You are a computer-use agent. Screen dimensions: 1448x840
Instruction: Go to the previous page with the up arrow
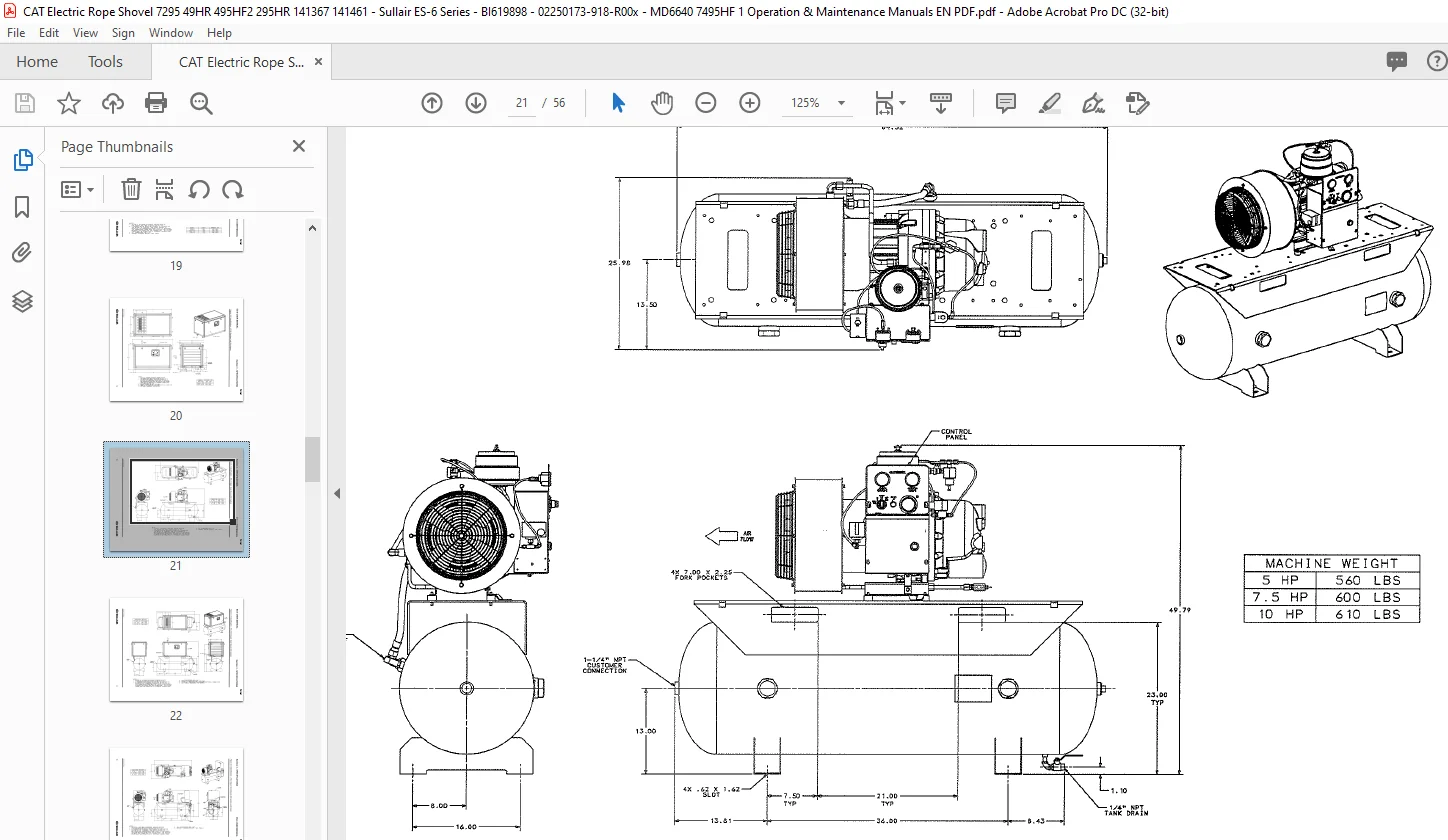point(432,103)
